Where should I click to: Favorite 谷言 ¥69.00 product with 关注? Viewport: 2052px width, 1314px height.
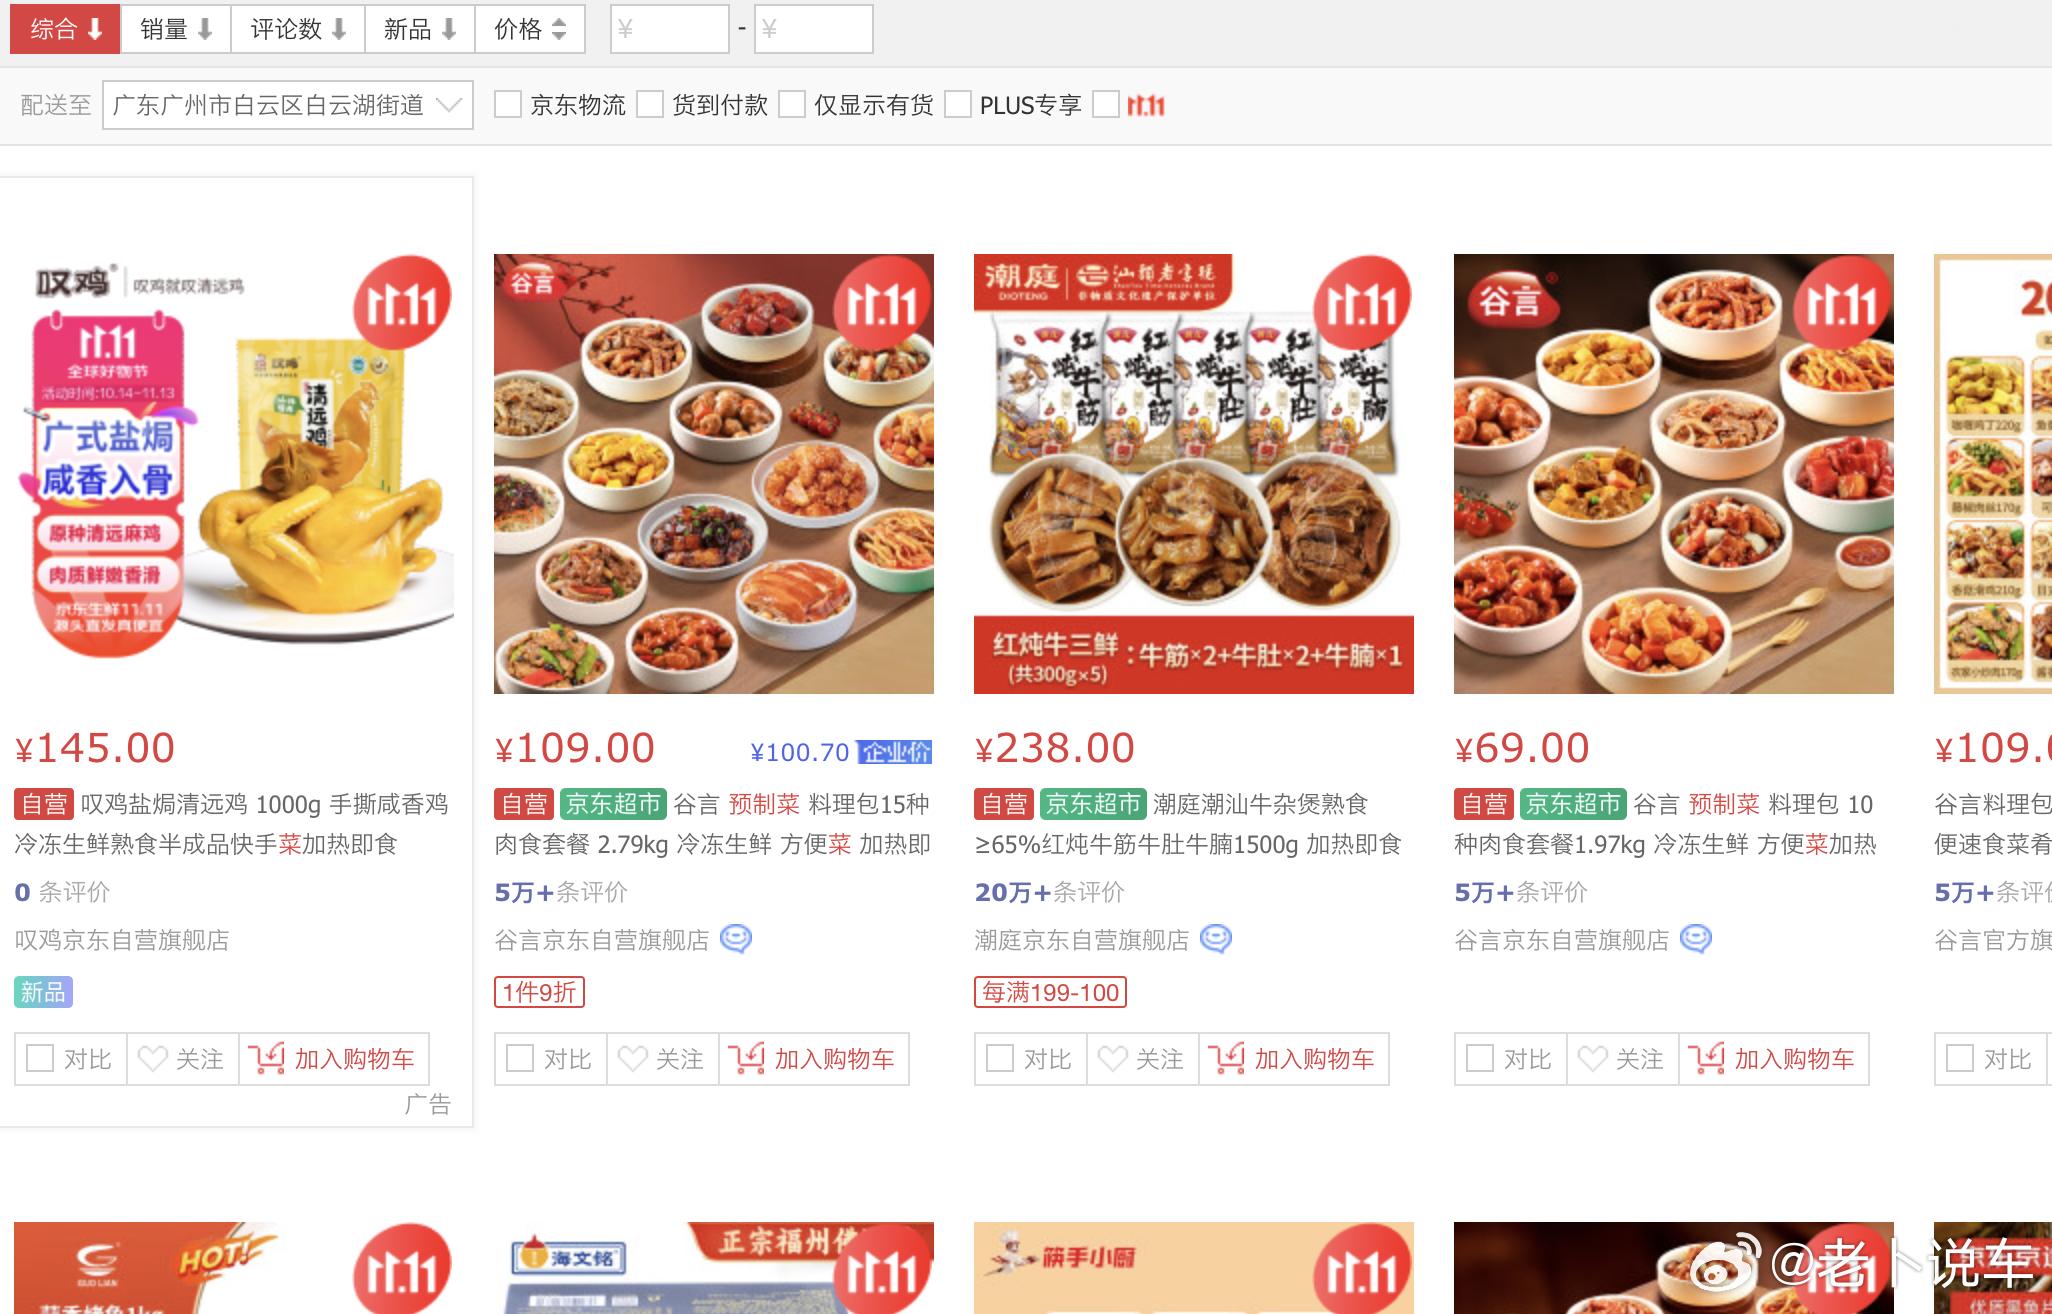click(x=1622, y=1059)
